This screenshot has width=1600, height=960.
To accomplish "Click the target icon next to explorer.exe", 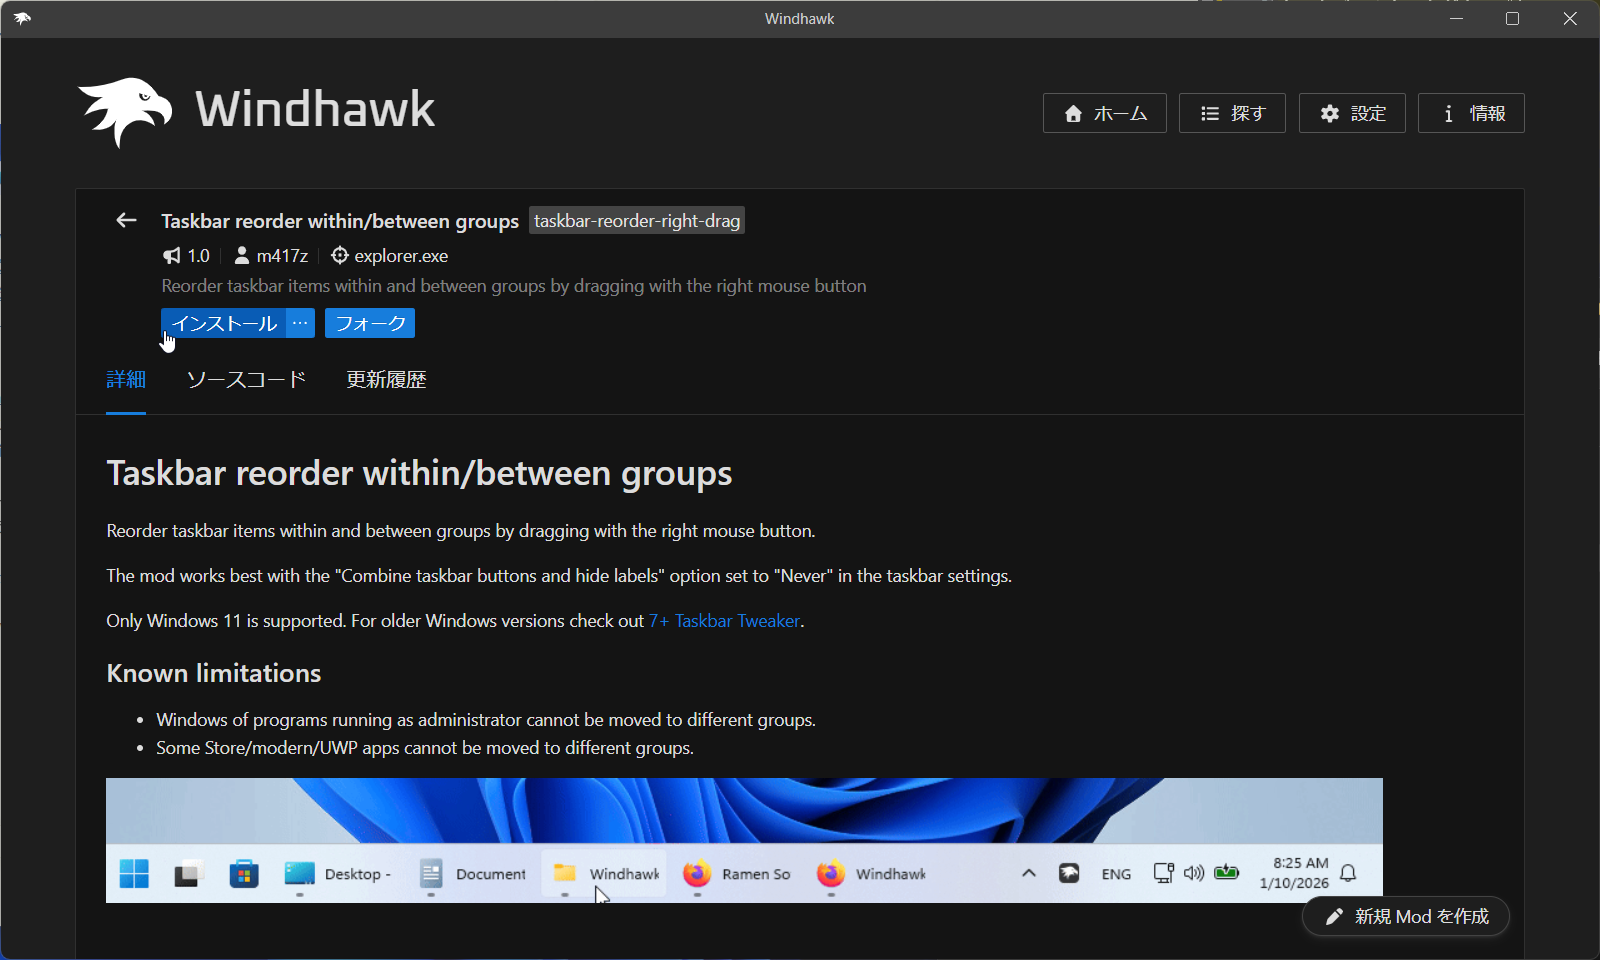I will coord(340,256).
